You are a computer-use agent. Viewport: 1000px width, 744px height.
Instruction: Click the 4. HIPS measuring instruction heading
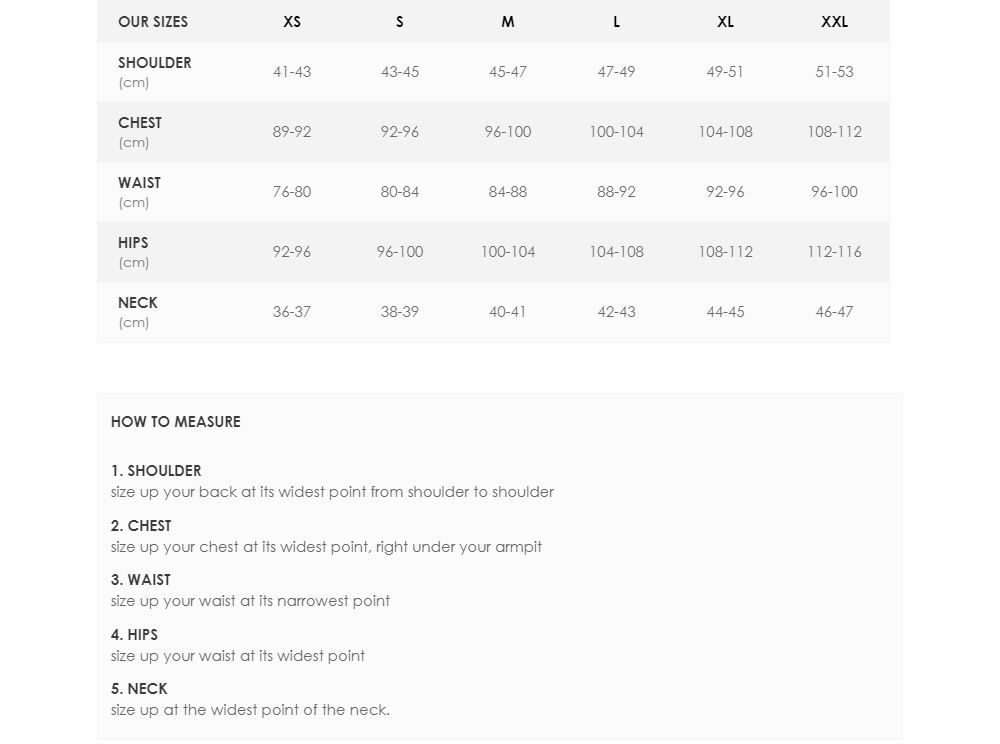134,634
